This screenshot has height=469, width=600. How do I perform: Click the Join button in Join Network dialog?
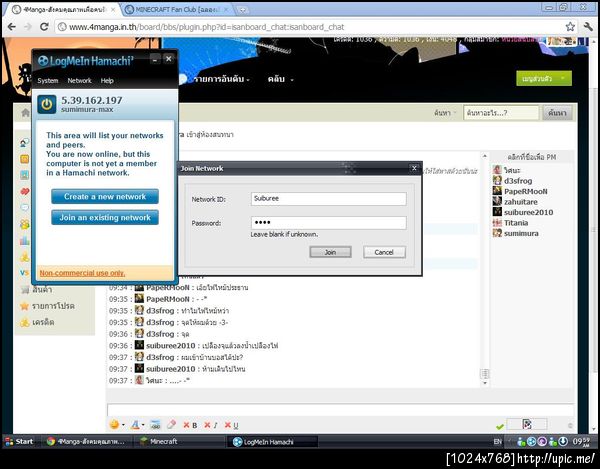(x=330, y=252)
